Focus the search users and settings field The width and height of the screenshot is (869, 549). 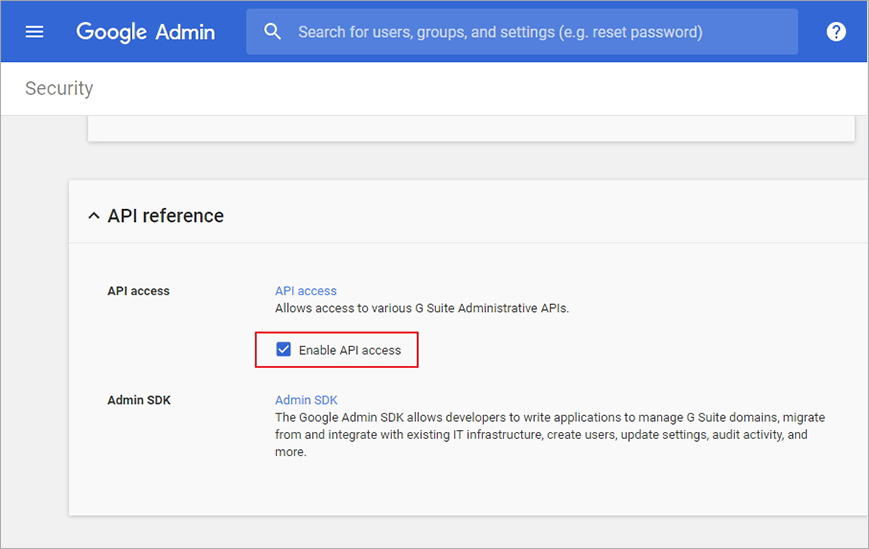(x=522, y=32)
